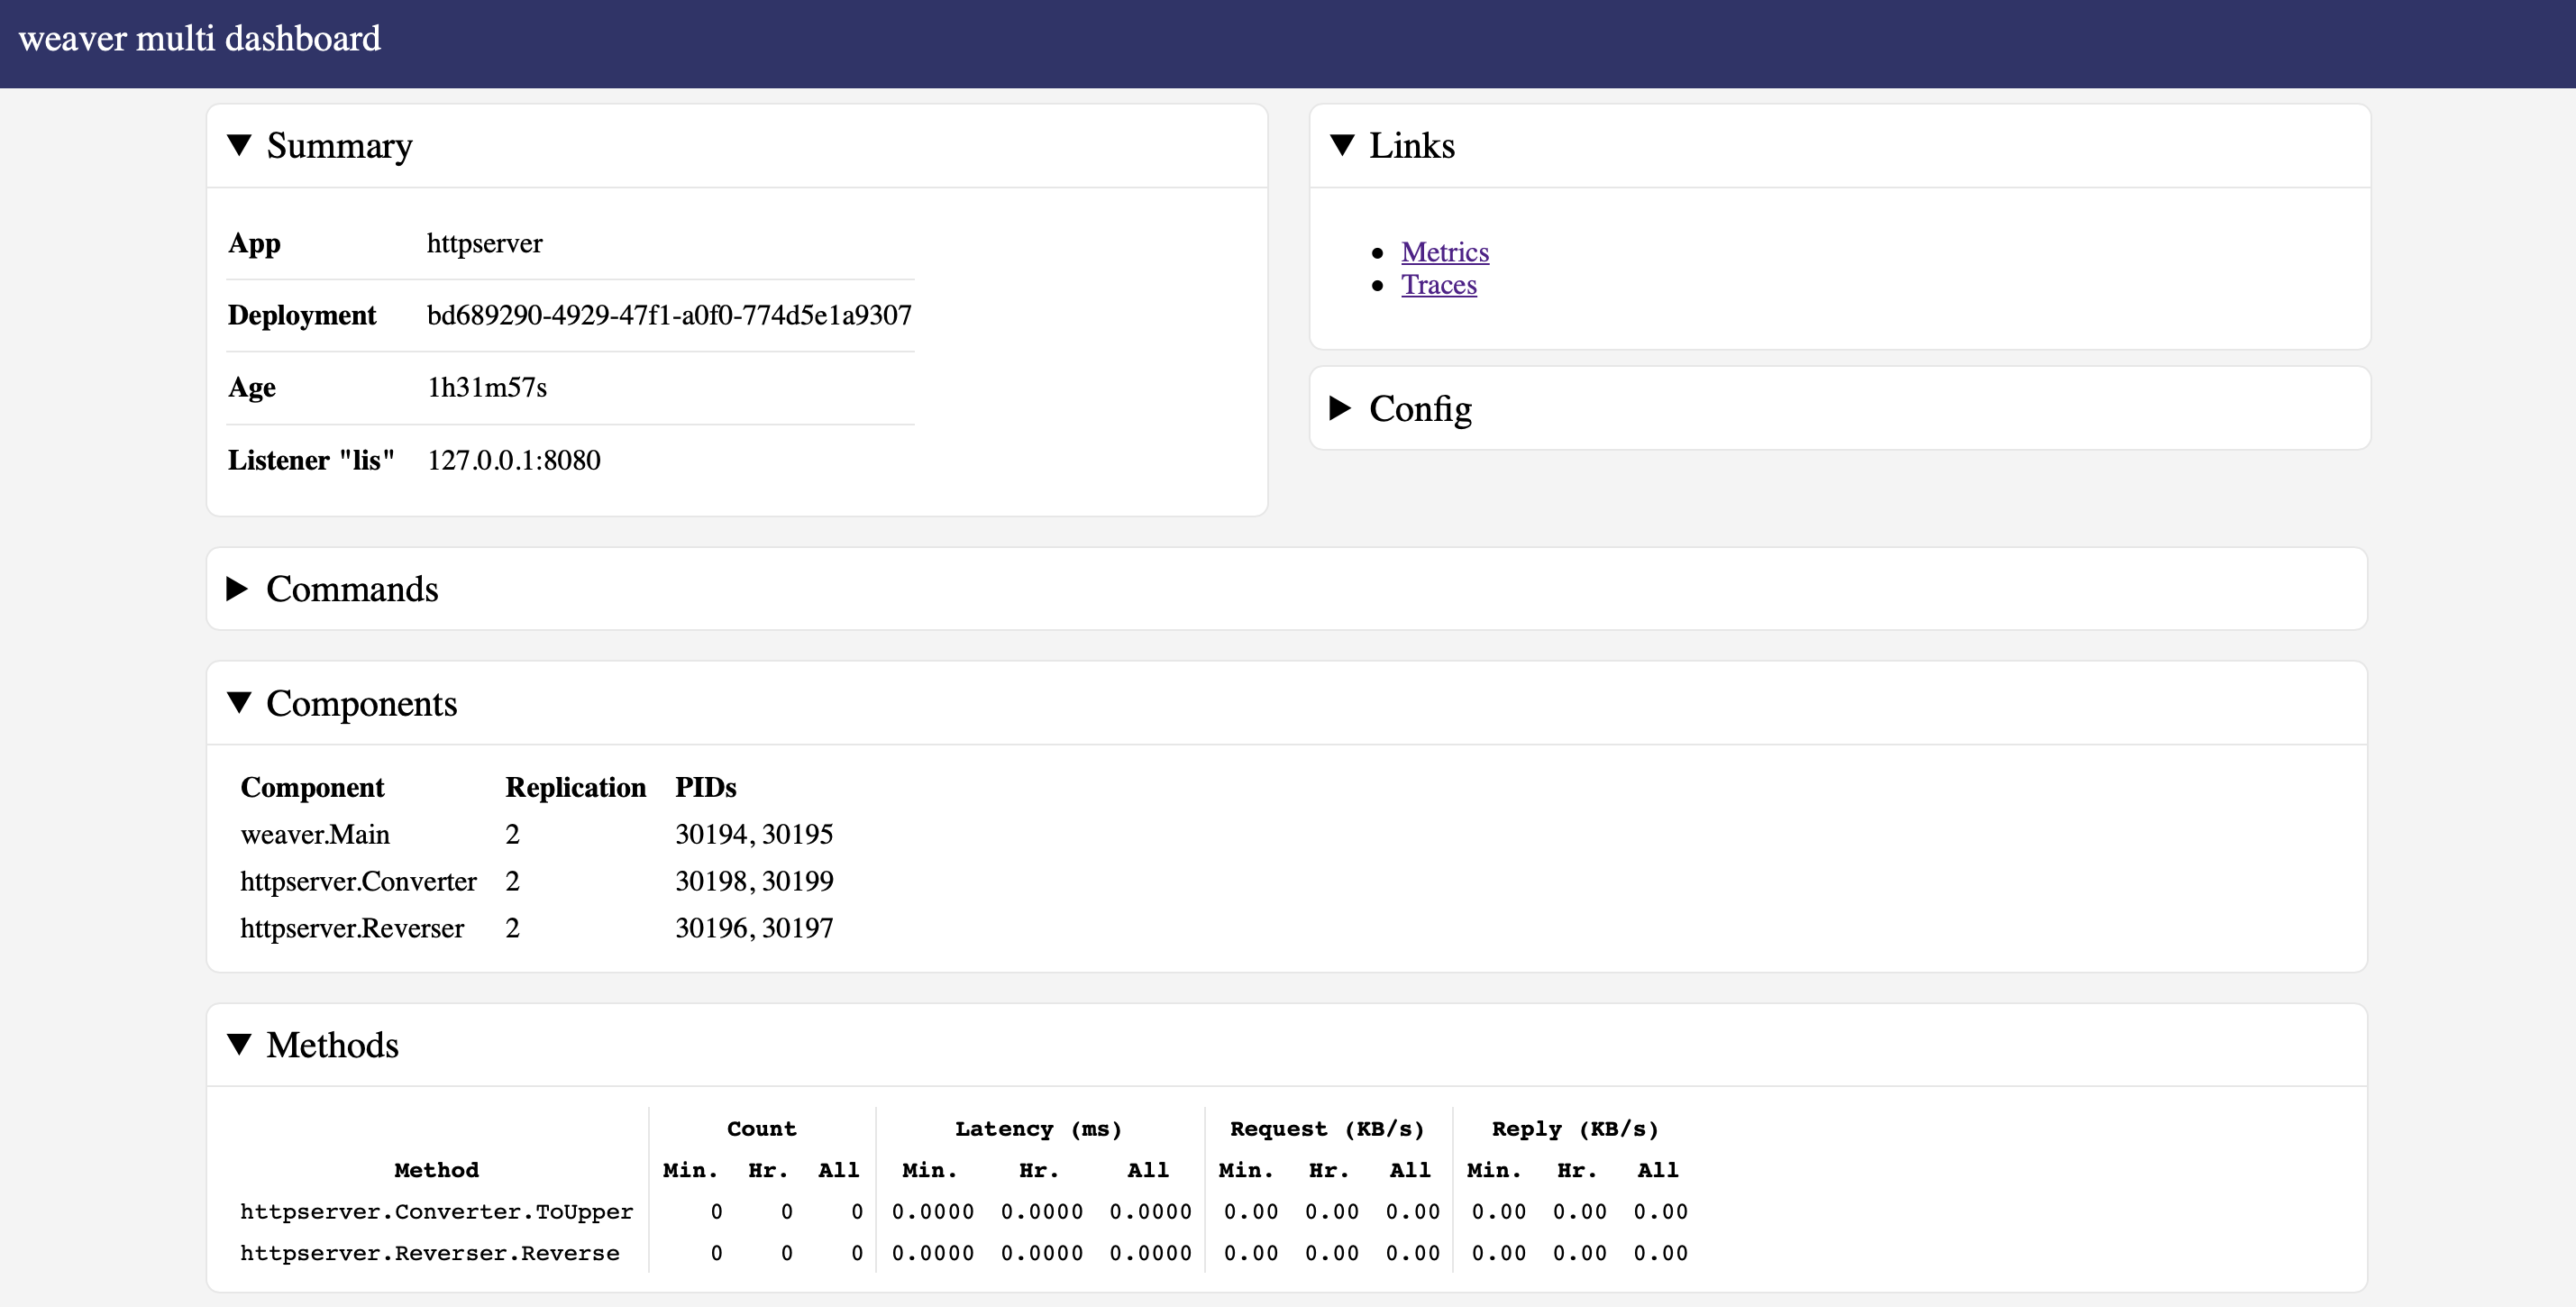Collapse the Components section
The height and width of the screenshot is (1307, 2576).
(342, 703)
